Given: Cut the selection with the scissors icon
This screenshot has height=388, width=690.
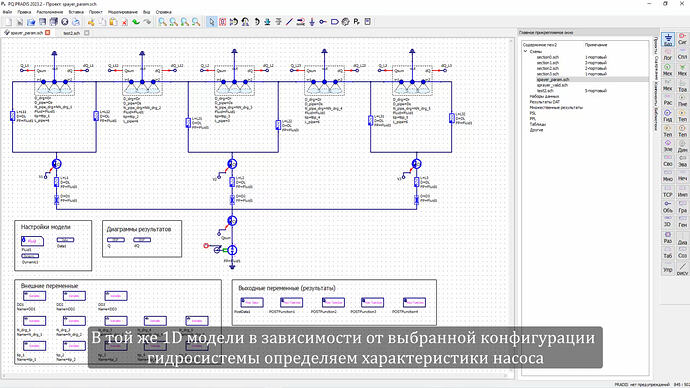Looking at the screenshot, I should pos(91,22).
